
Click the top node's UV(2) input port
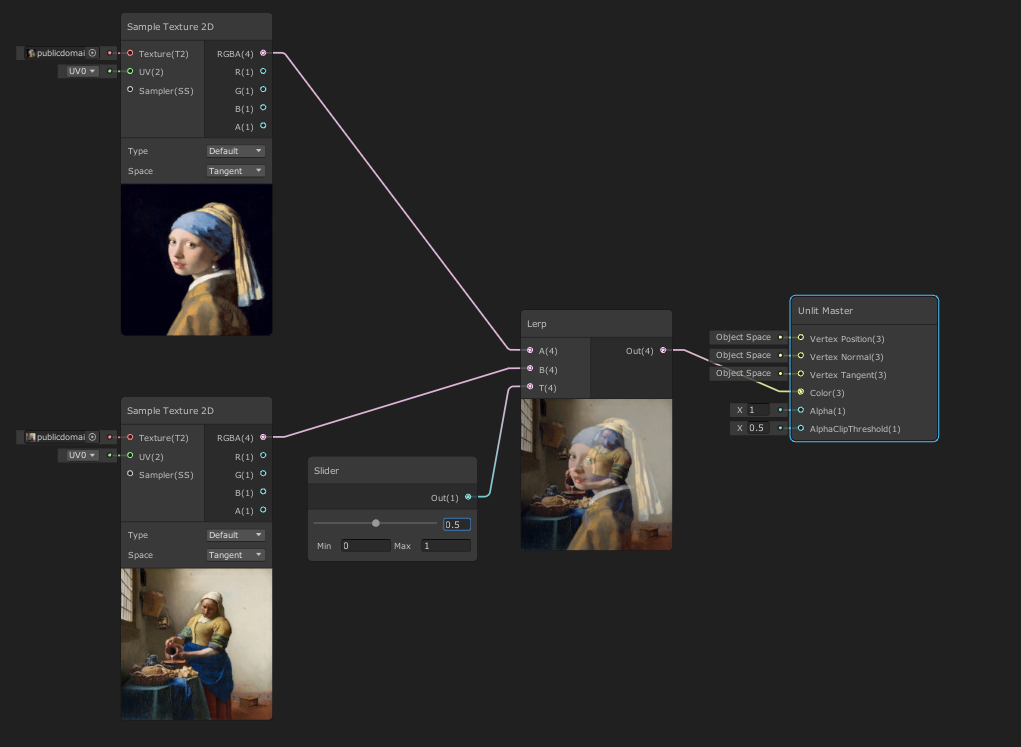coord(130,71)
